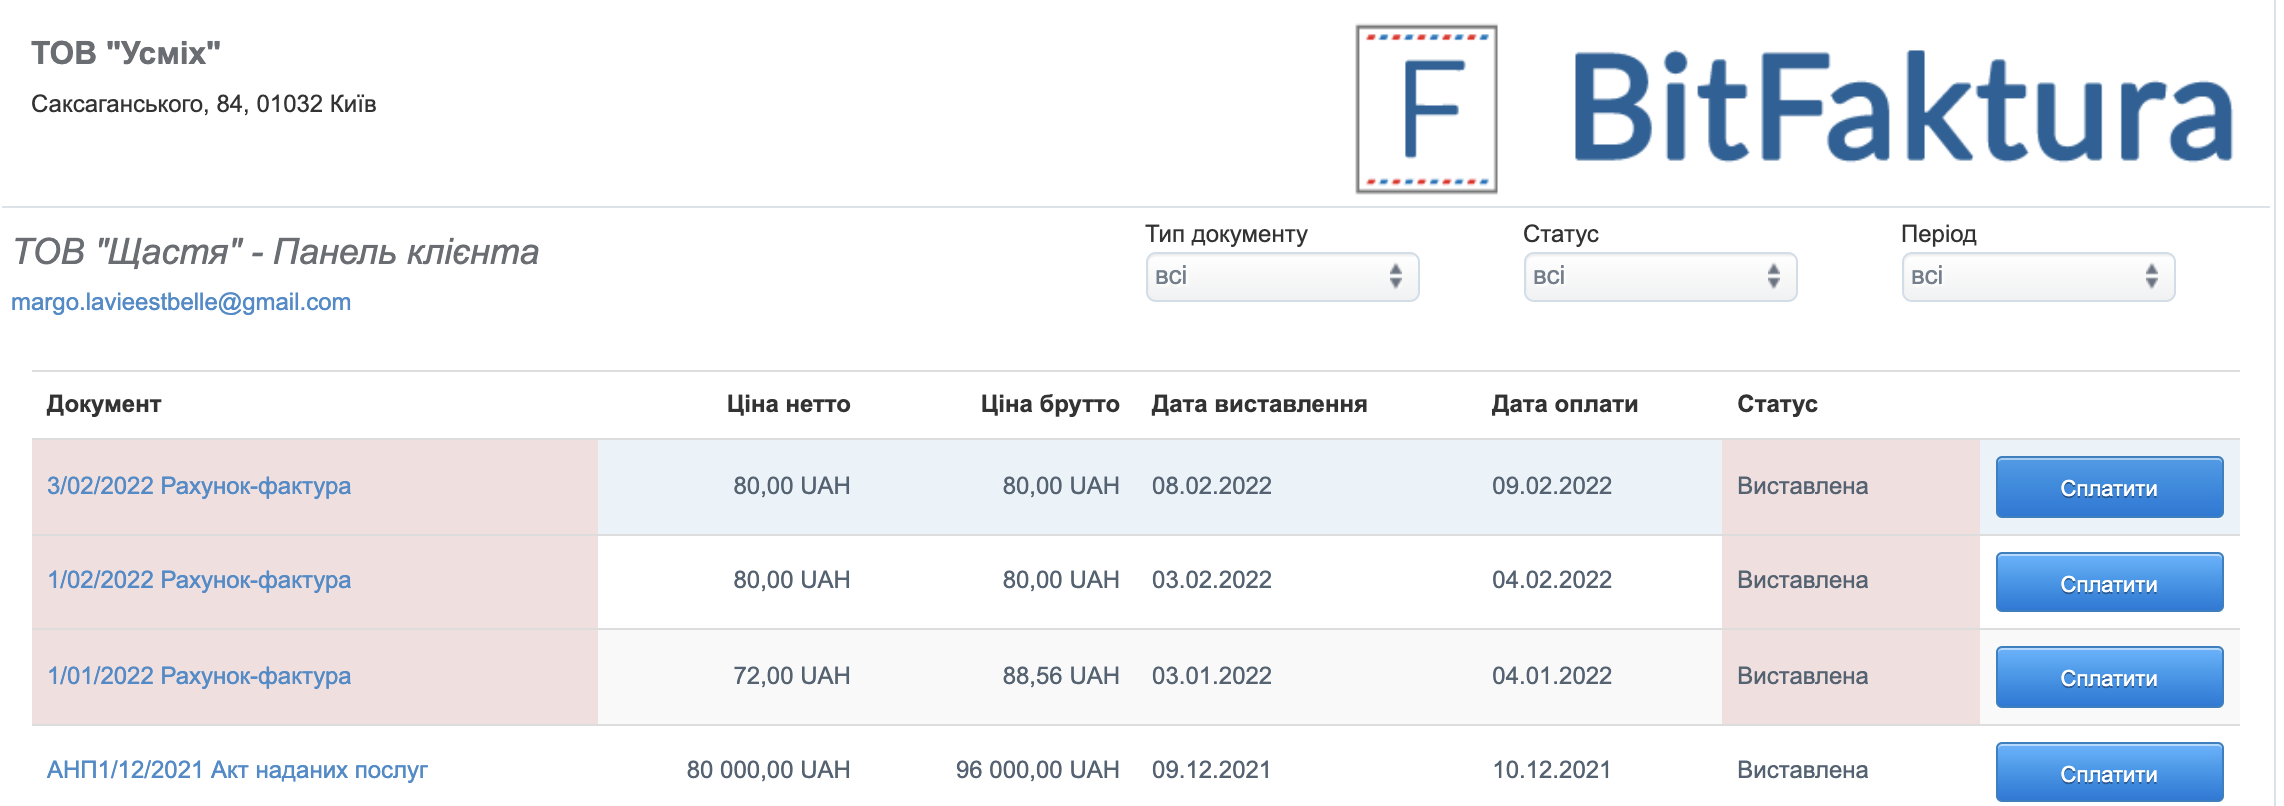This screenshot has height=806, width=2284.
Task: Click Виставлена status in 1/02/2022 row
Action: pyautogui.click(x=1802, y=580)
